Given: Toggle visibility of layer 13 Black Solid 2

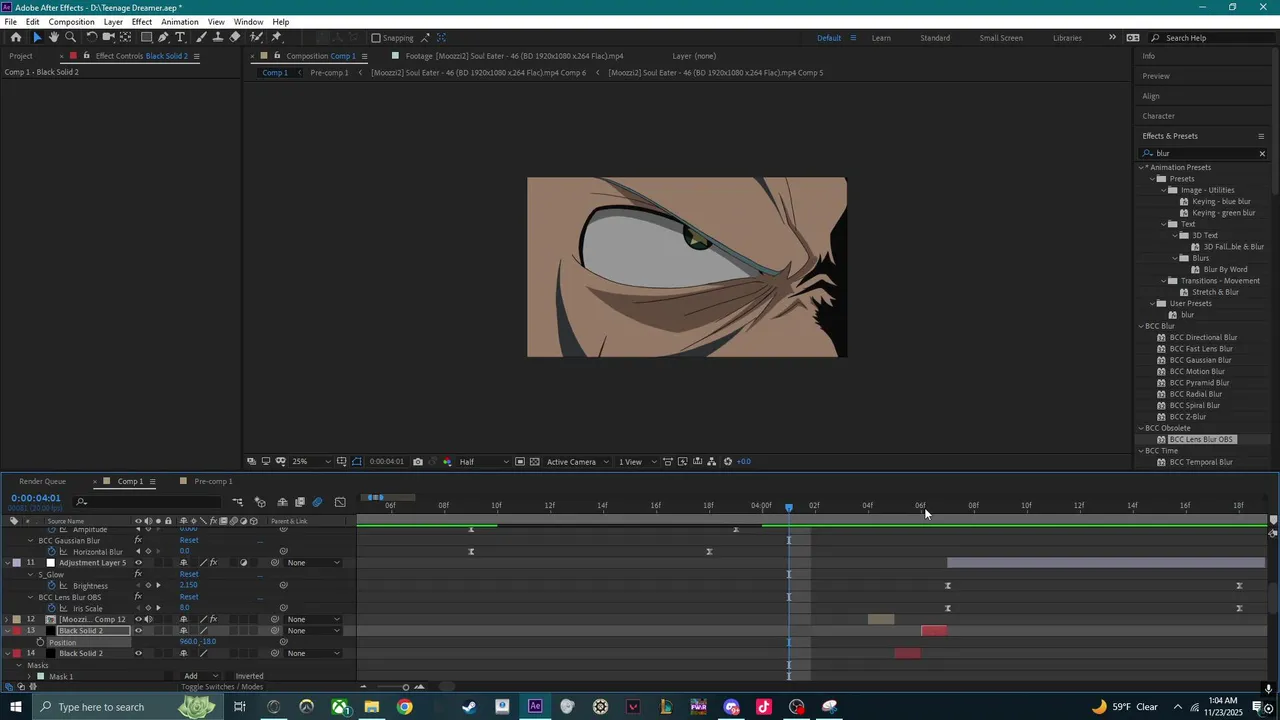Looking at the screenshot, I should (x=138, y=631).
